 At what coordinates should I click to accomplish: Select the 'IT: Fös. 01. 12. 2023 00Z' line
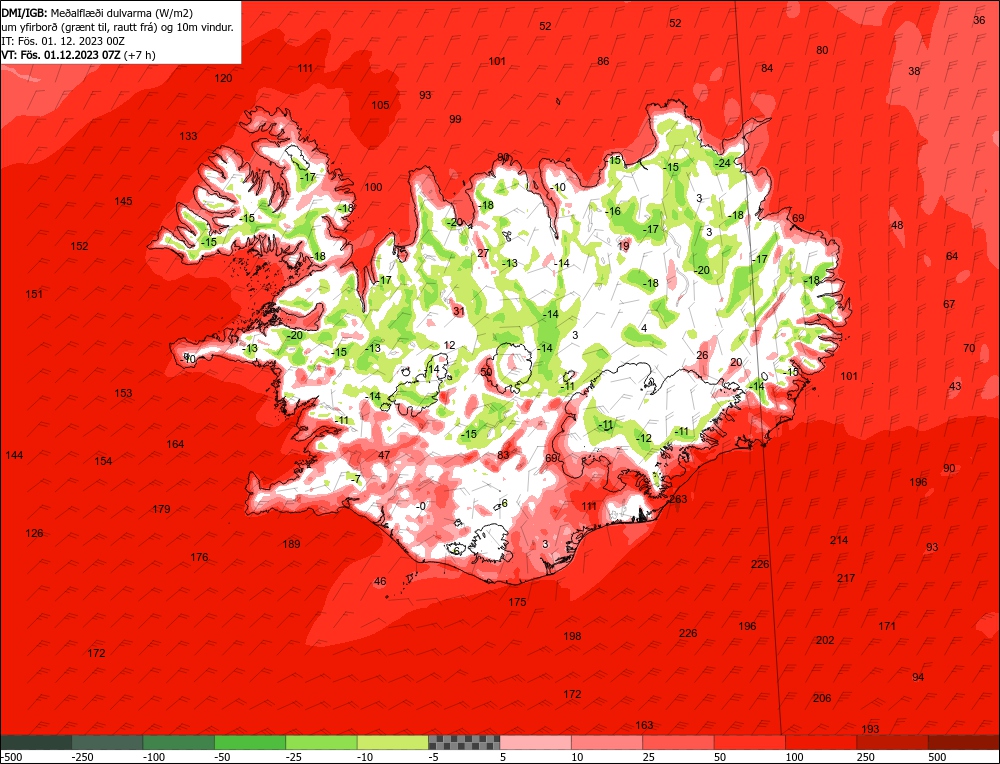[63, 41]
